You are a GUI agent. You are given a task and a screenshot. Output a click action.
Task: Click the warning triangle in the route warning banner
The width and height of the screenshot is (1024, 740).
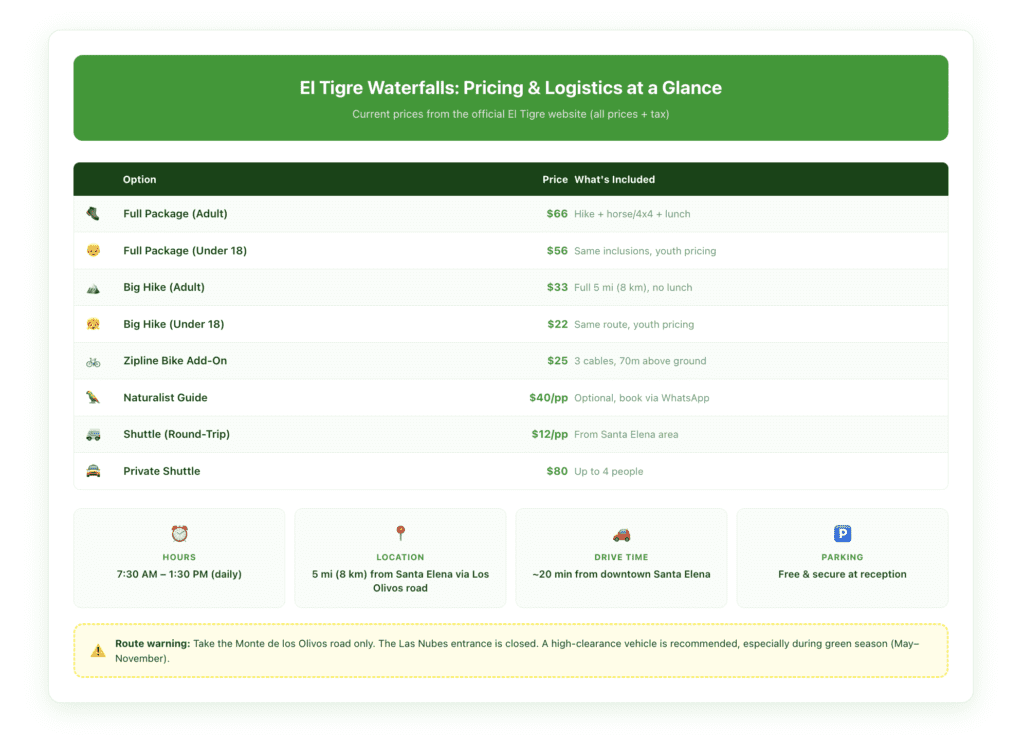pyautogui.click(x=97, y=649)
